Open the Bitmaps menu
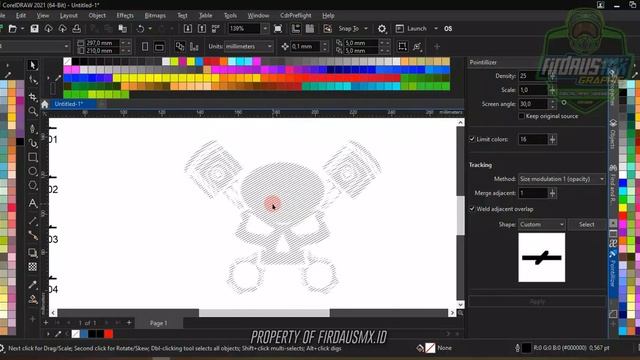Screen dimensions: 640x360 pyautogui.click(x=155, y=16)
